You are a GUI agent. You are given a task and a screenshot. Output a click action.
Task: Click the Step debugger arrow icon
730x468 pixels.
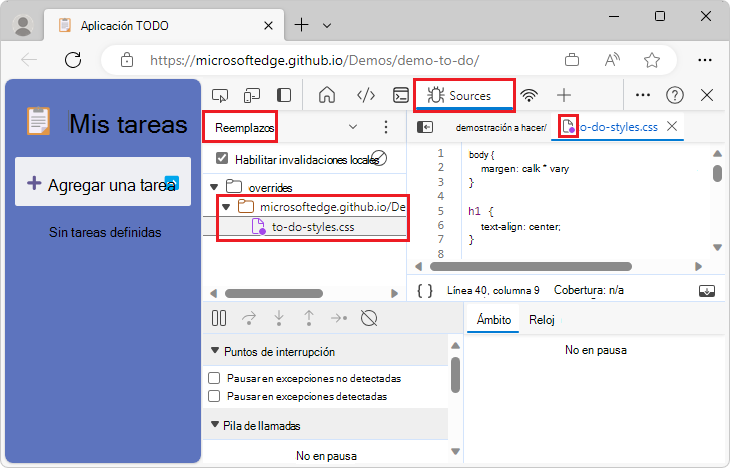(x=338, y=319)
